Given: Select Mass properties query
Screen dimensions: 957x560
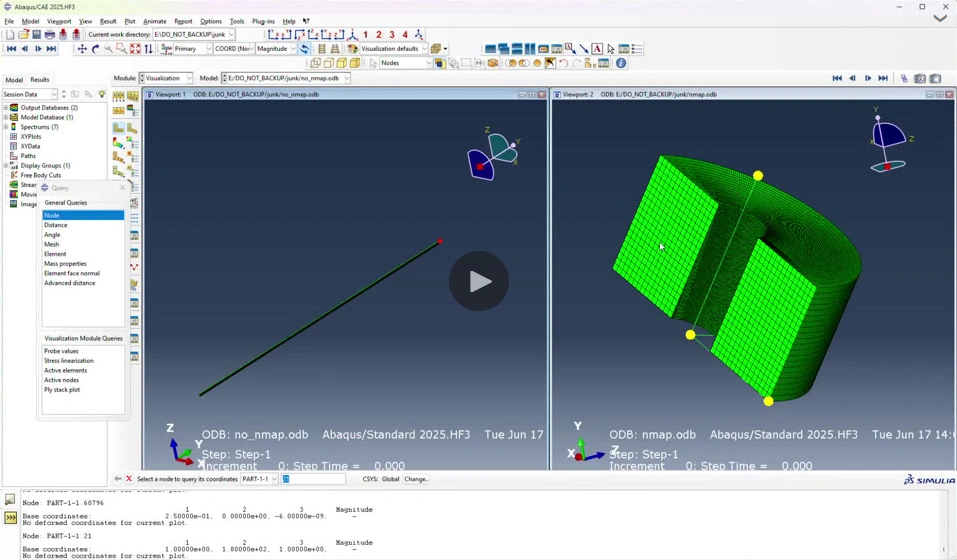Looking at the screenshot, I should [x=83, y=264].
